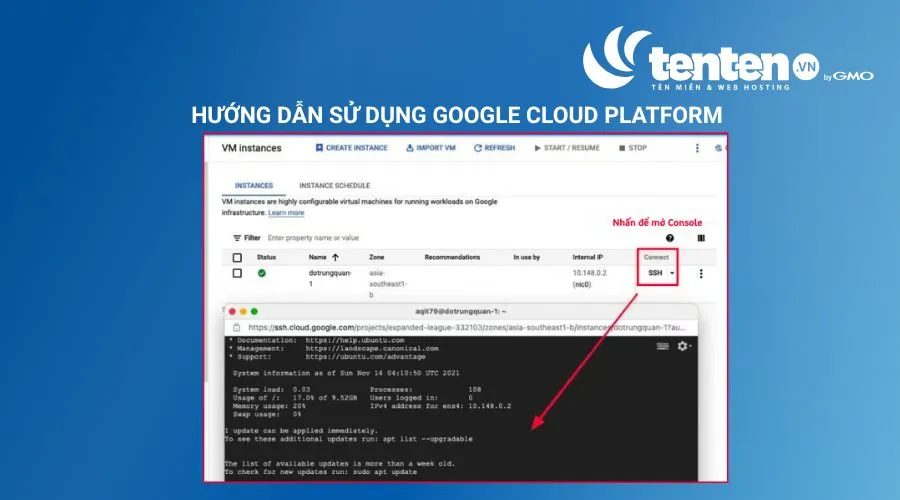Open the SSH terminal settings gear
900x500 pixels.
pos(684,346)
